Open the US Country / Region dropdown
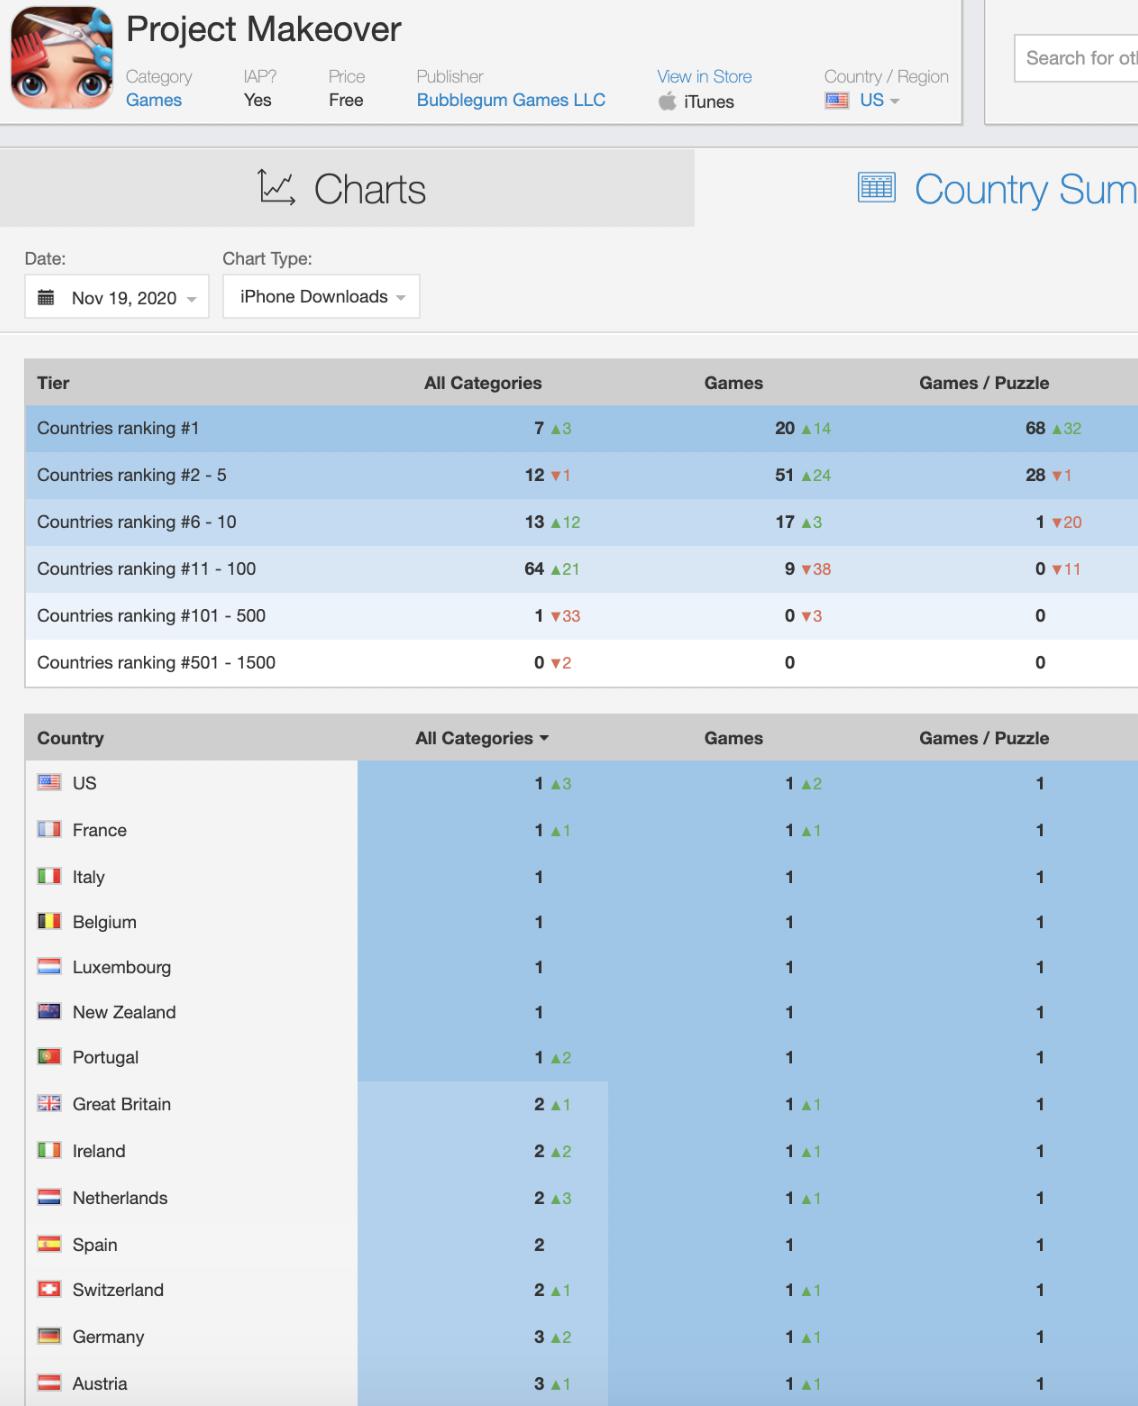 (x=880, y=100)
